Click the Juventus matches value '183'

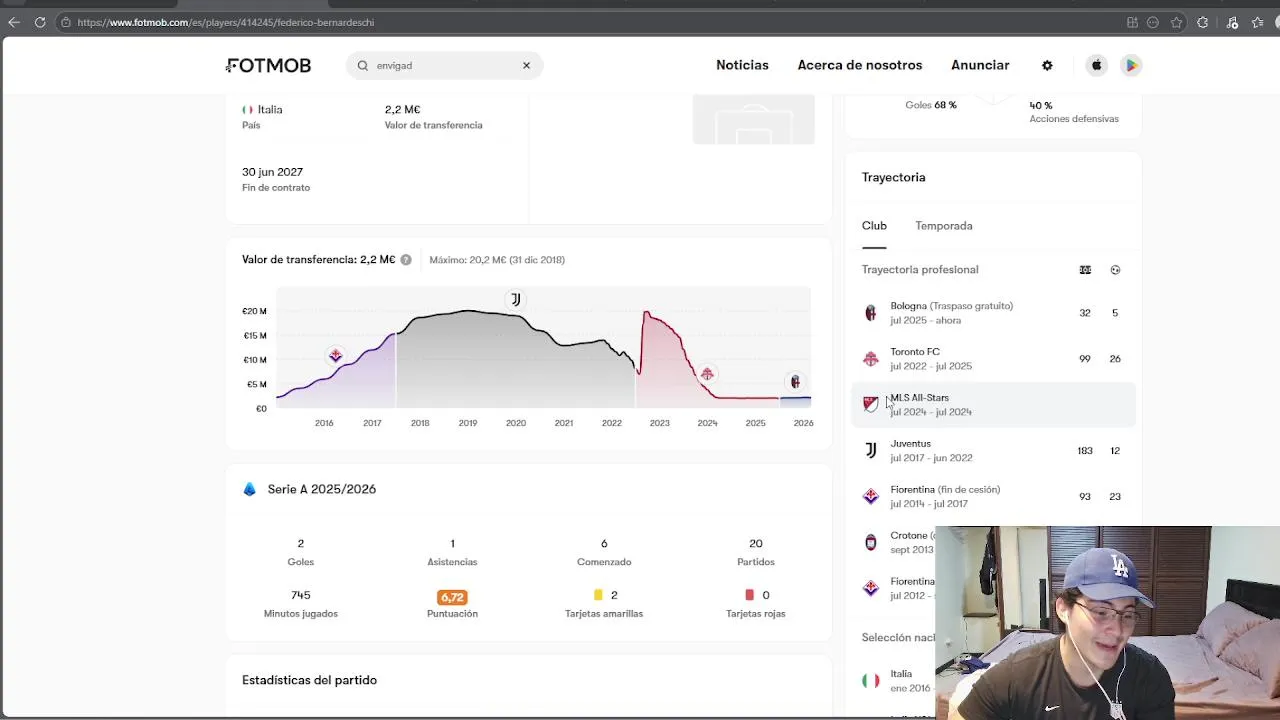click(x=1085, y=451)
